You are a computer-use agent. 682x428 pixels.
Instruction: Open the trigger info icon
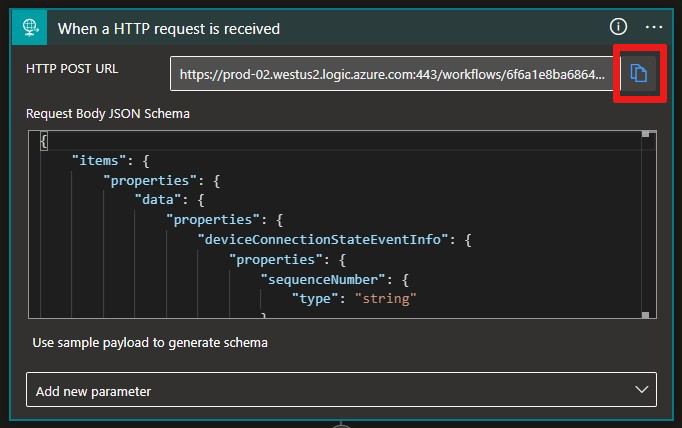point(620,27)
